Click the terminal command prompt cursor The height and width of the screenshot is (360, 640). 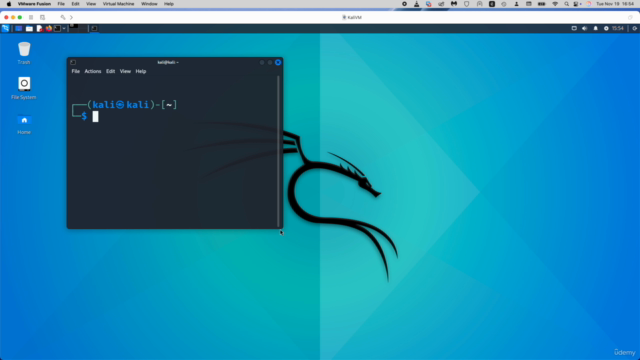(95, 116)
